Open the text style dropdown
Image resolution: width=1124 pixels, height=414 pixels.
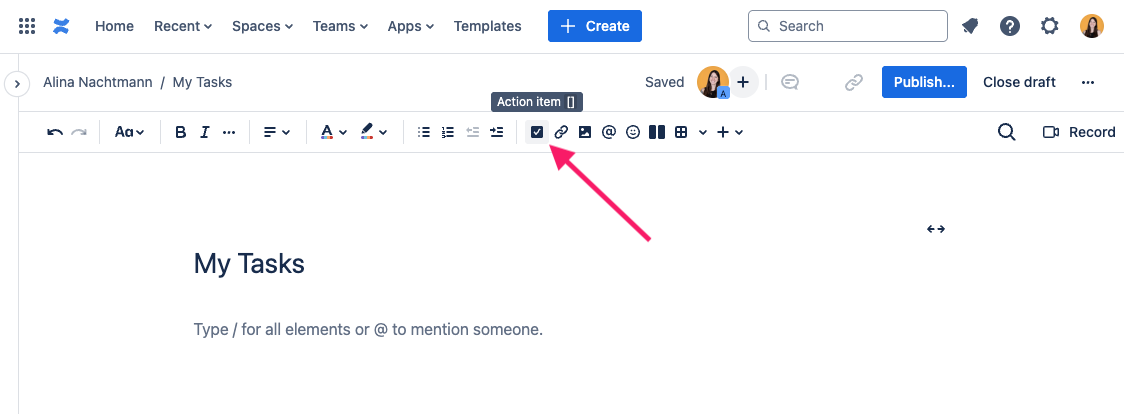(x=130, y=132)
